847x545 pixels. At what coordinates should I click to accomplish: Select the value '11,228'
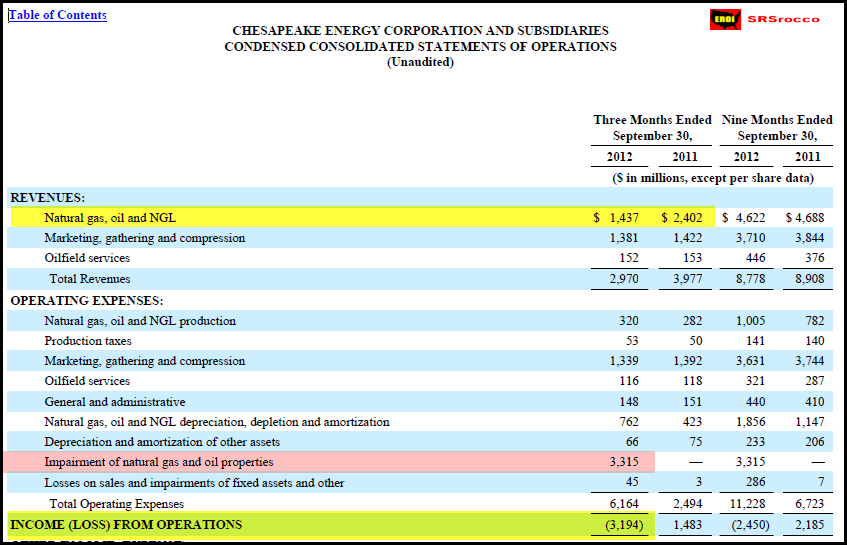(748, 504)
